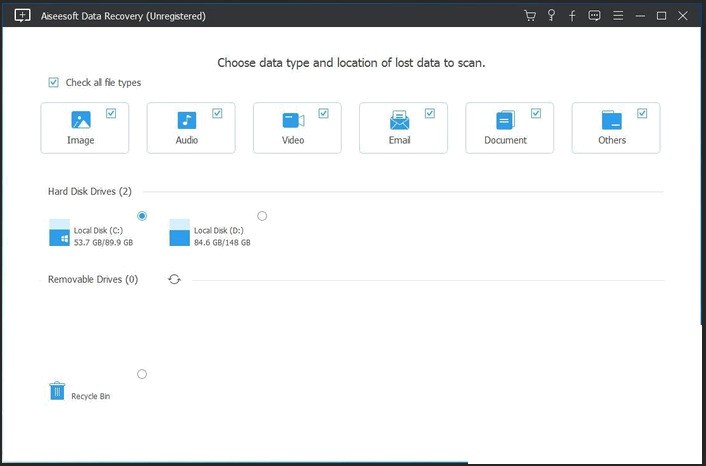Click the '53.7 GB/89.9 GB' size text
This screenshot has width=706, height=466.
point(103,243)
